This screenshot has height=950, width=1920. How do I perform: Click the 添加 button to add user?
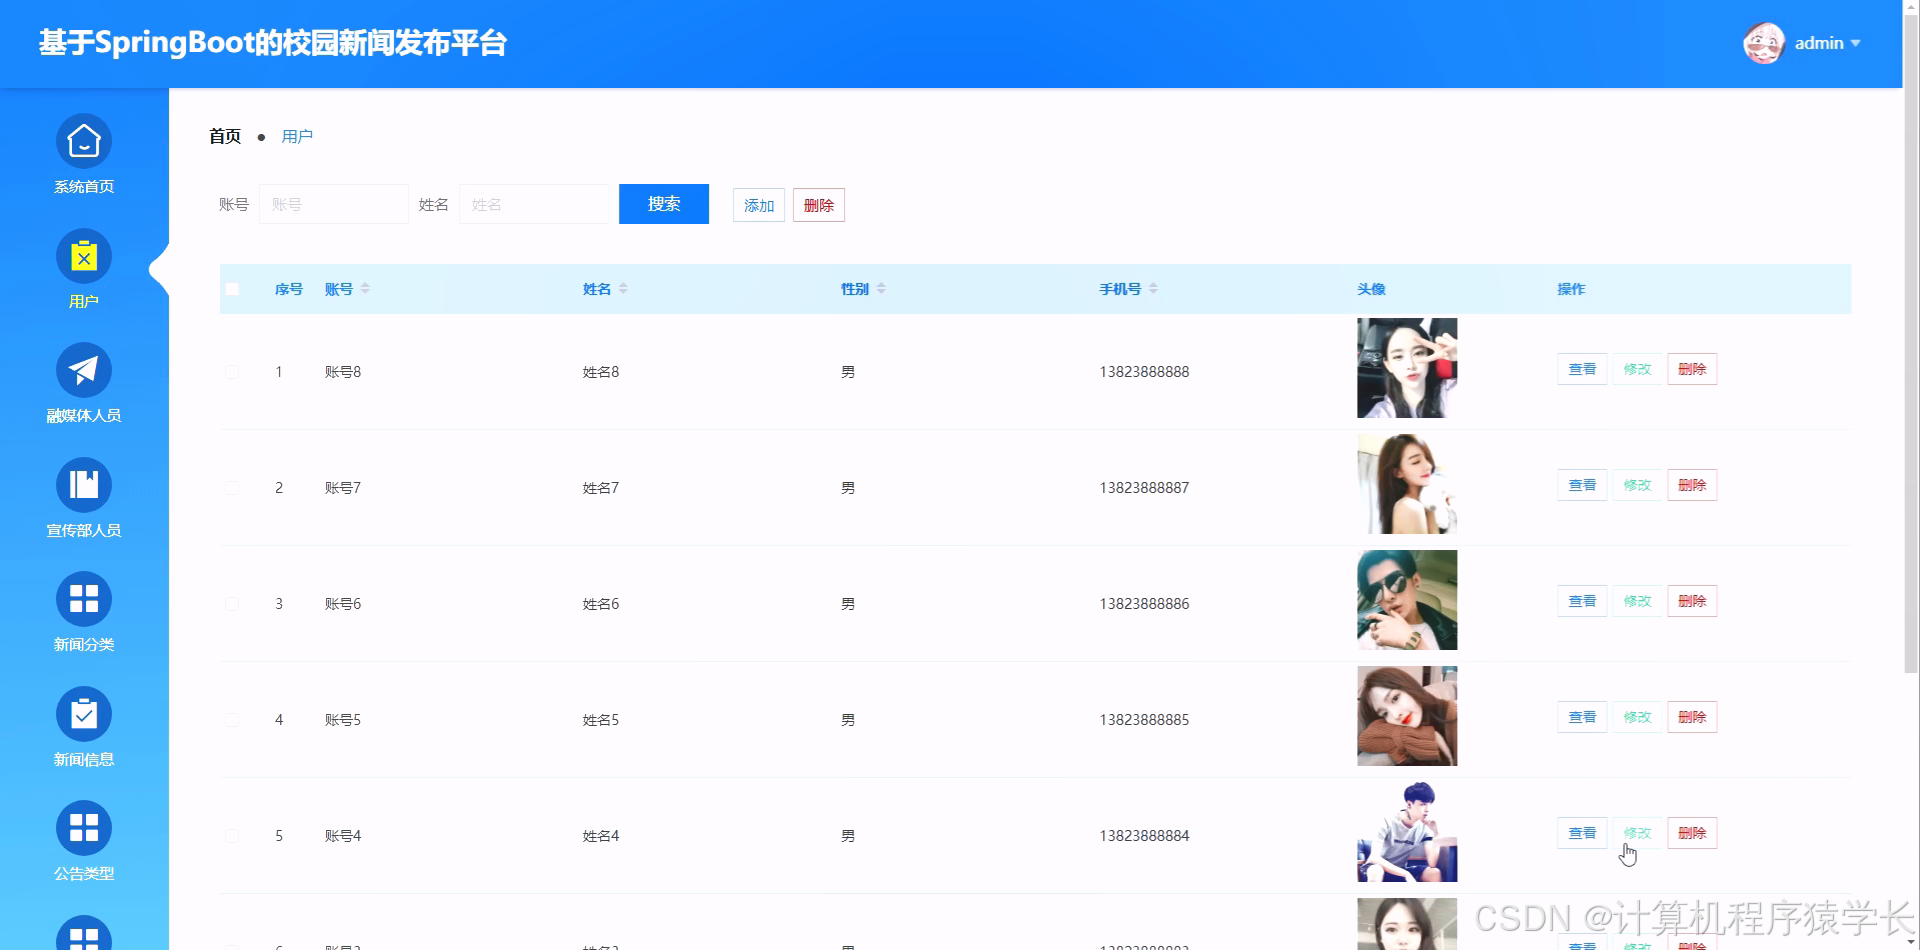(x=758, y=204)
